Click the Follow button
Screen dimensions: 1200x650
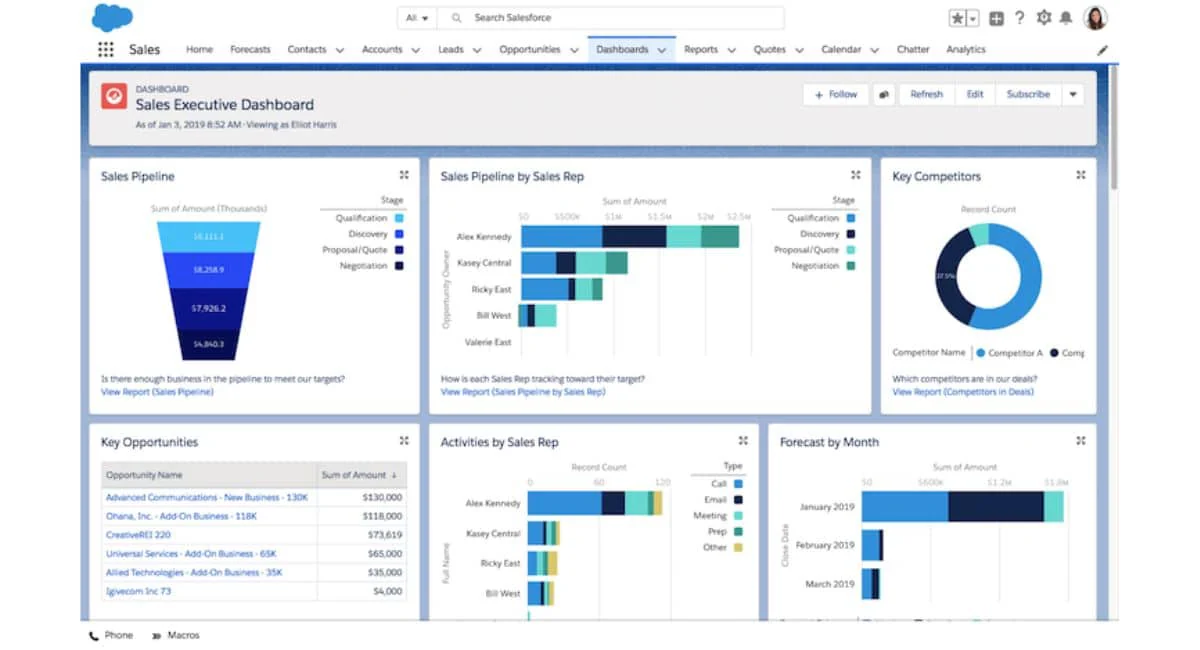pyautogui.click(x=835, y=95)
